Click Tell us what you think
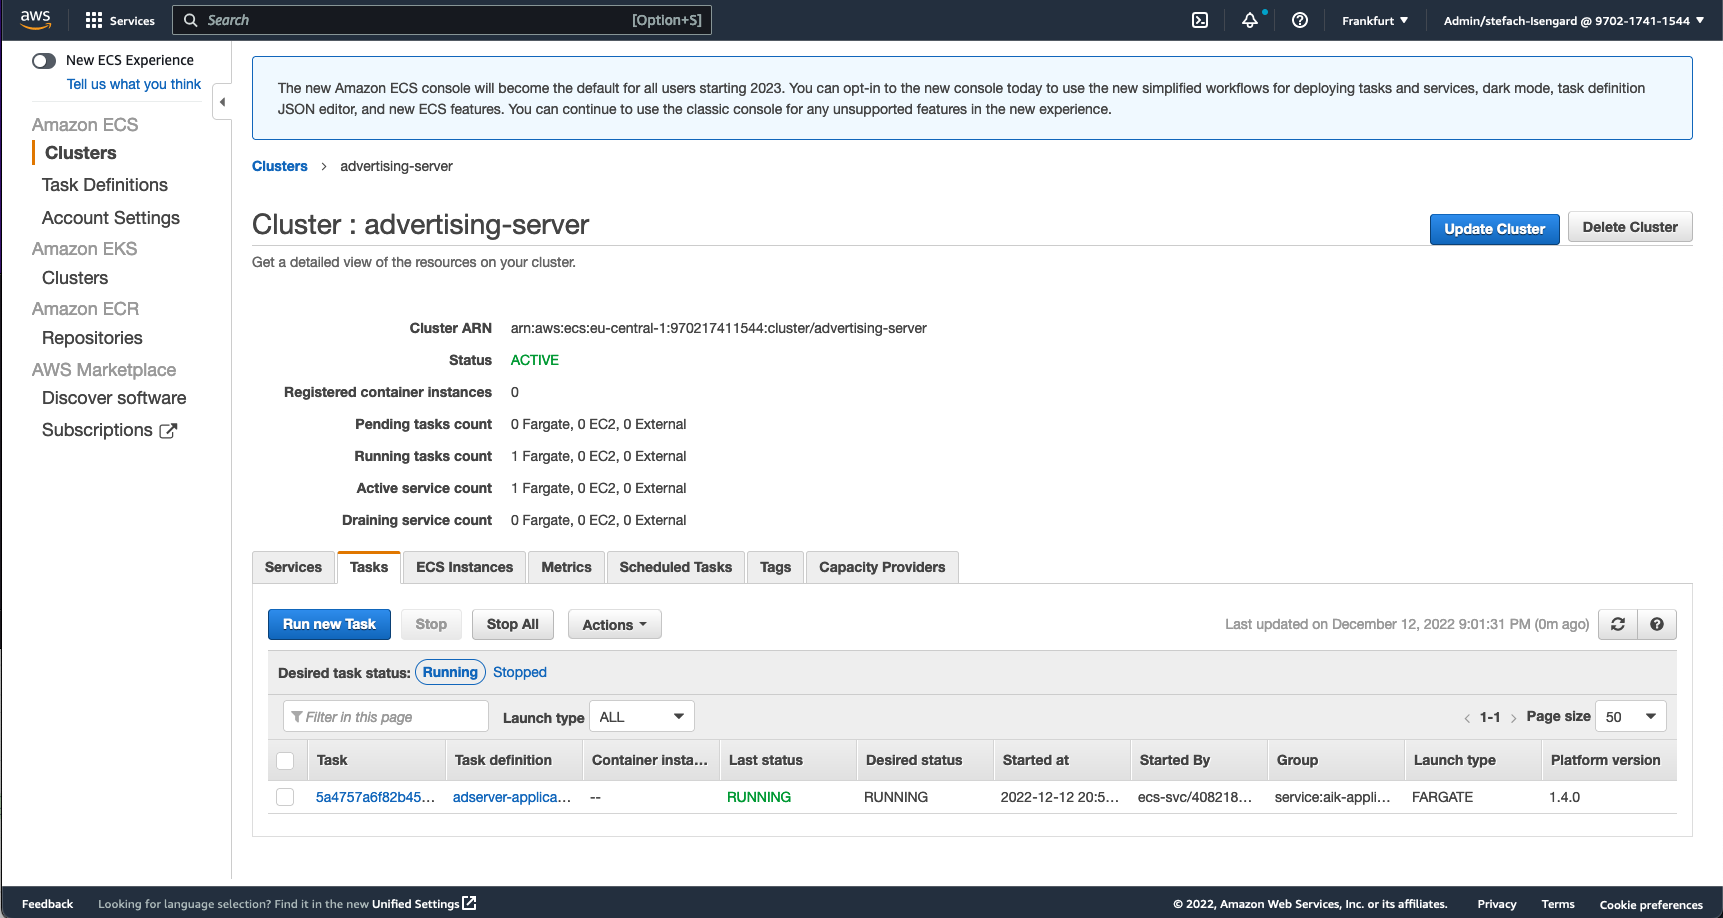Viewport: 1723px width, 918px height. click(134, 84)
